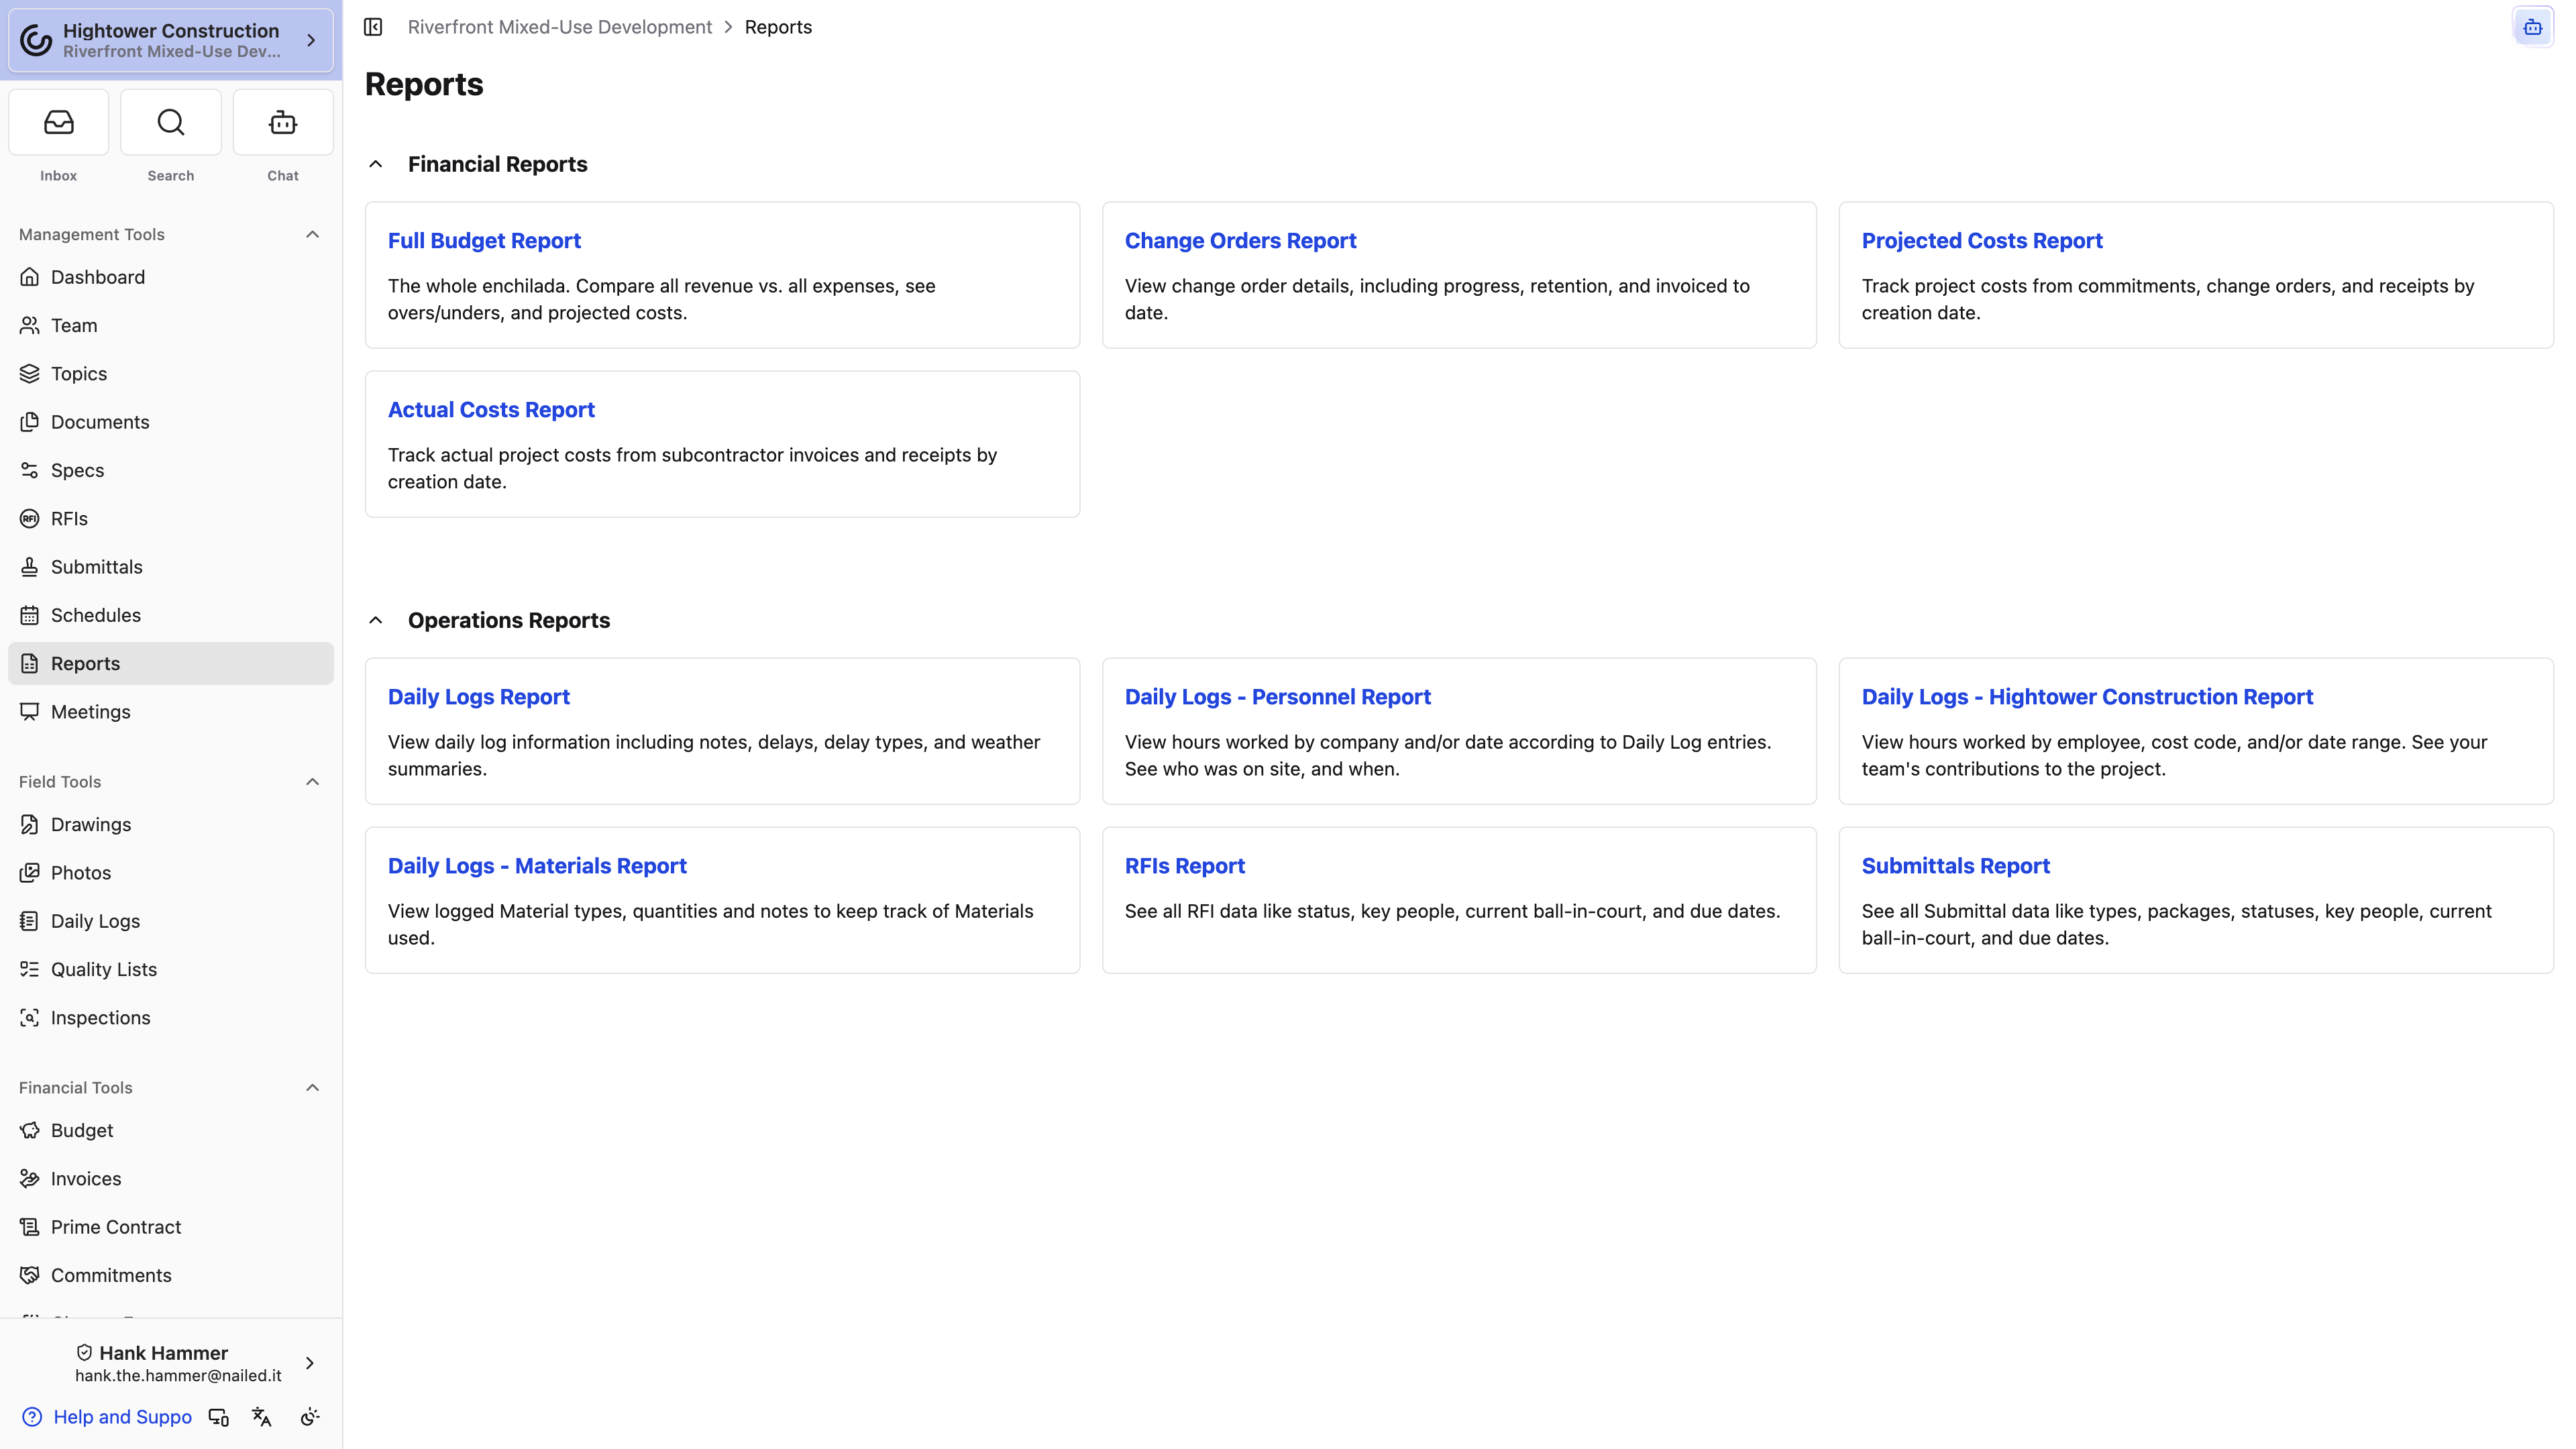
Task: Open the Inbox icon button
Action: coord(58,122)
